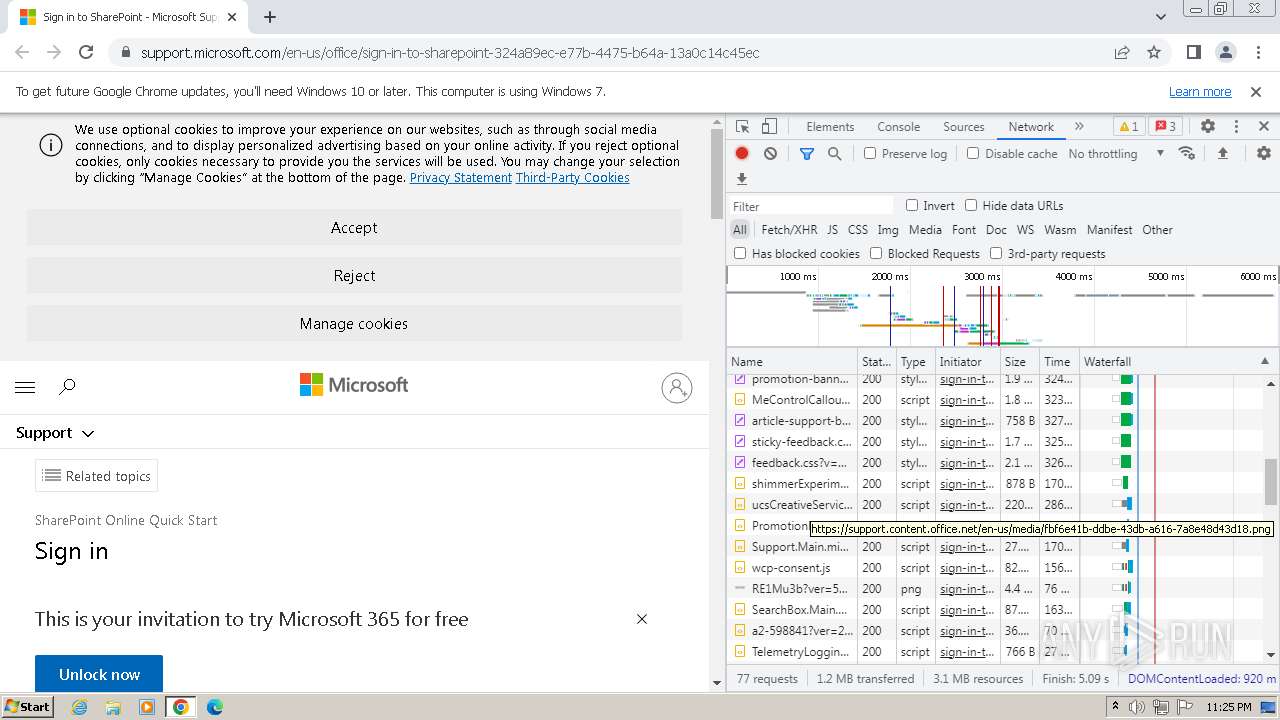
Task: Open Network panel settings gear
Action: 1264,154
